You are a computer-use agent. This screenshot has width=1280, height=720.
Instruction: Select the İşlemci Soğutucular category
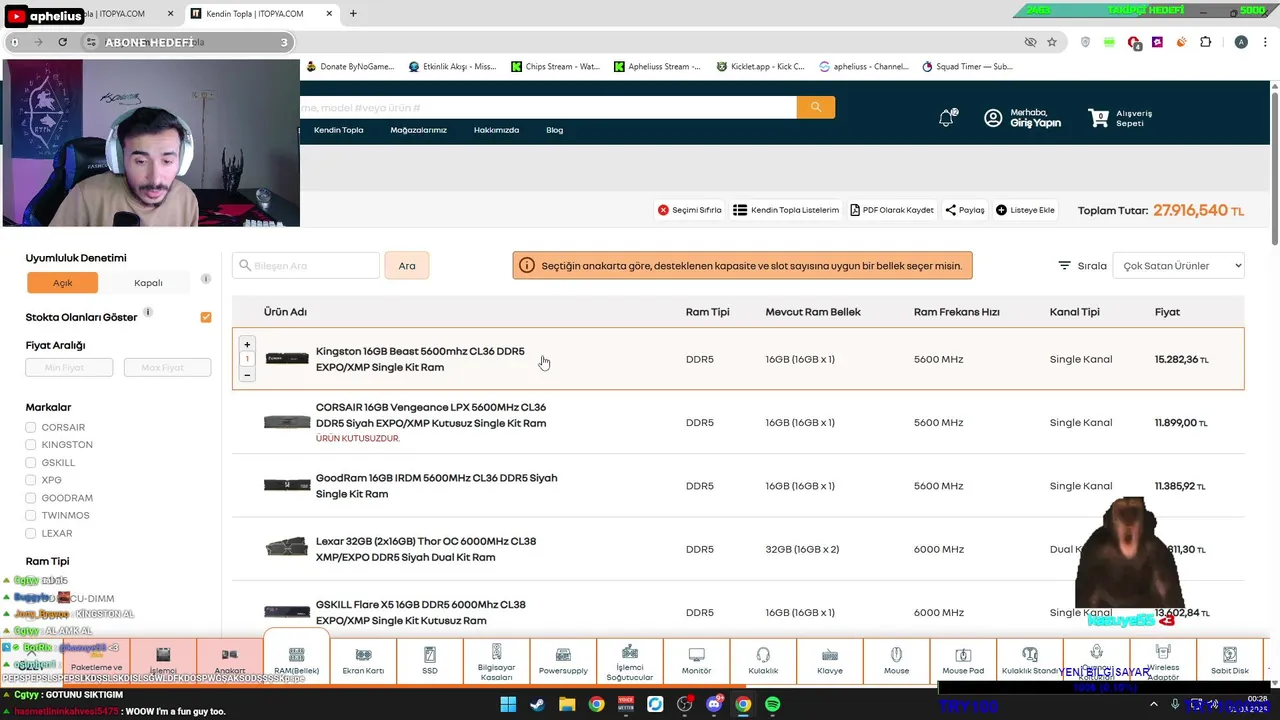pyautogui.click(x=630, y=660)
